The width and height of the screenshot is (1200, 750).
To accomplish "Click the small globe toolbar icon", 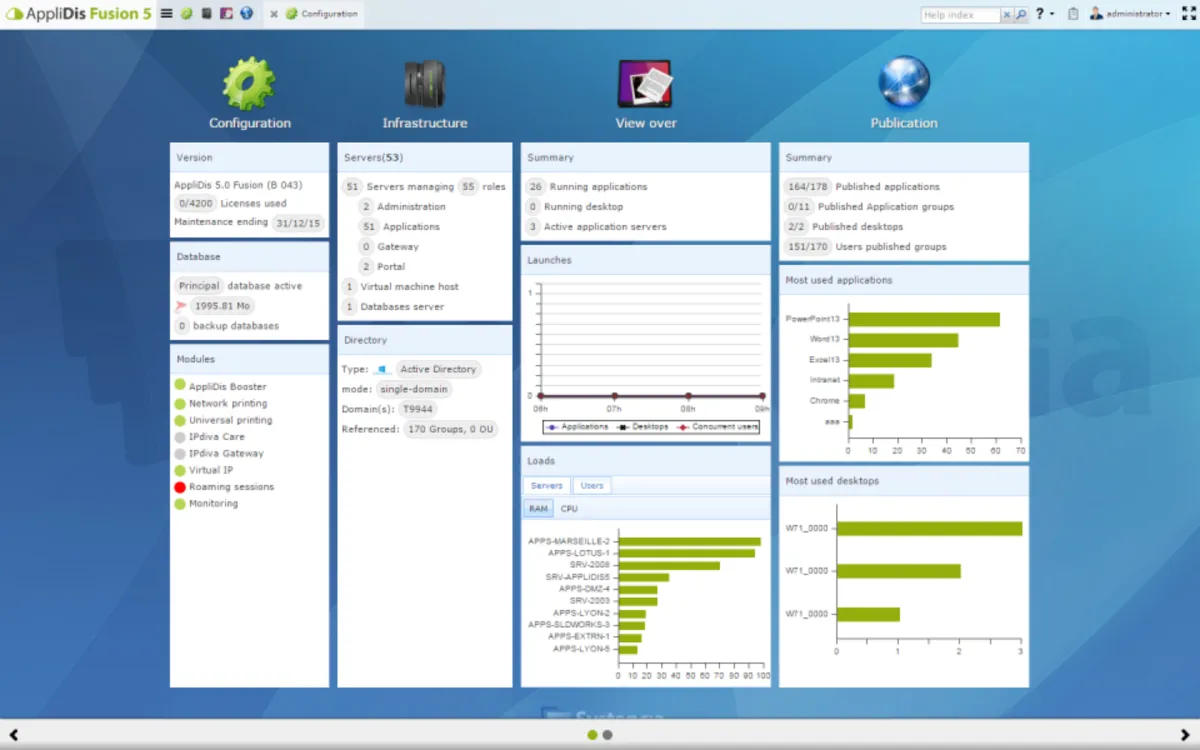I will coord(246,14).
